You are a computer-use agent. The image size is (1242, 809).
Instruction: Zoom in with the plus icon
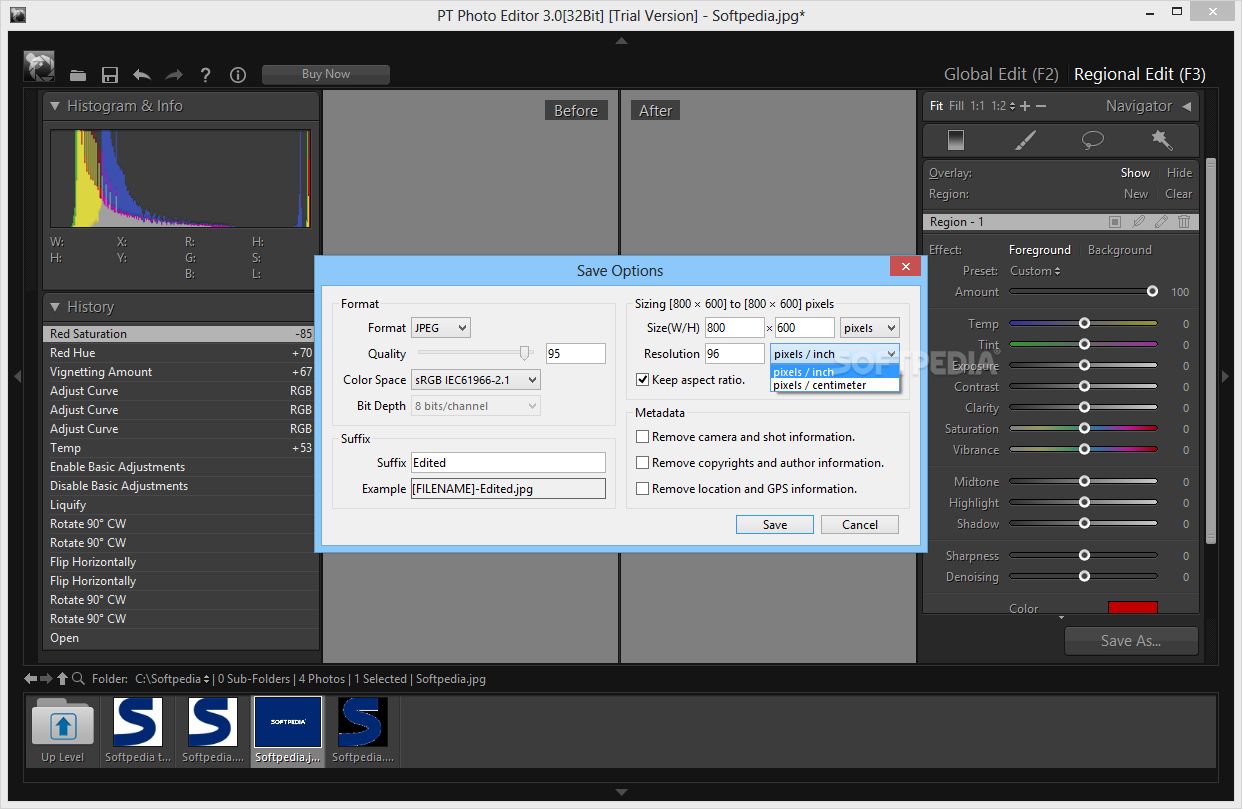tap(1024, 106)
